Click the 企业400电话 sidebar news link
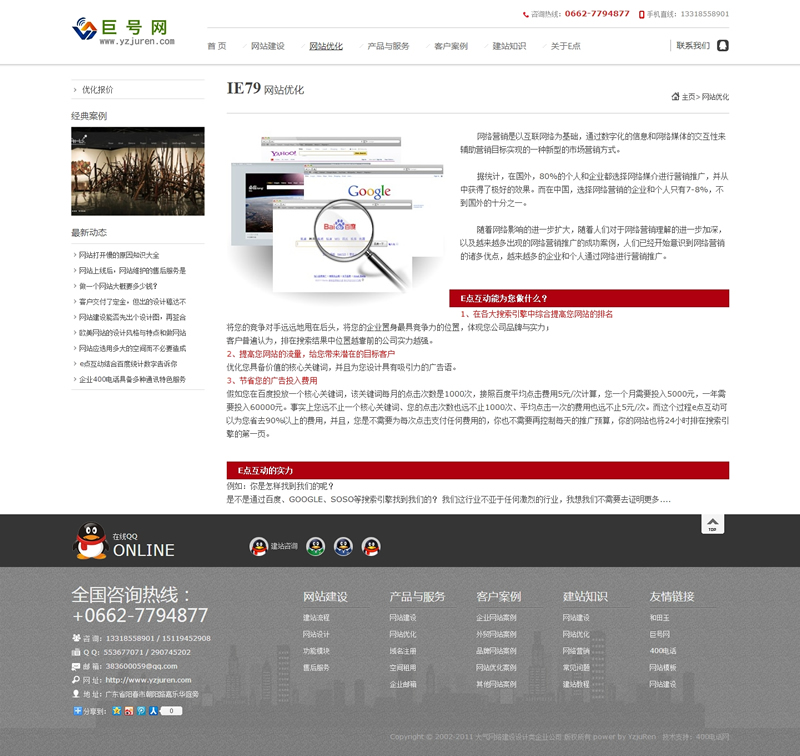Image resolution: width=800 pixels, height=756 pixels. pos(132,380)
